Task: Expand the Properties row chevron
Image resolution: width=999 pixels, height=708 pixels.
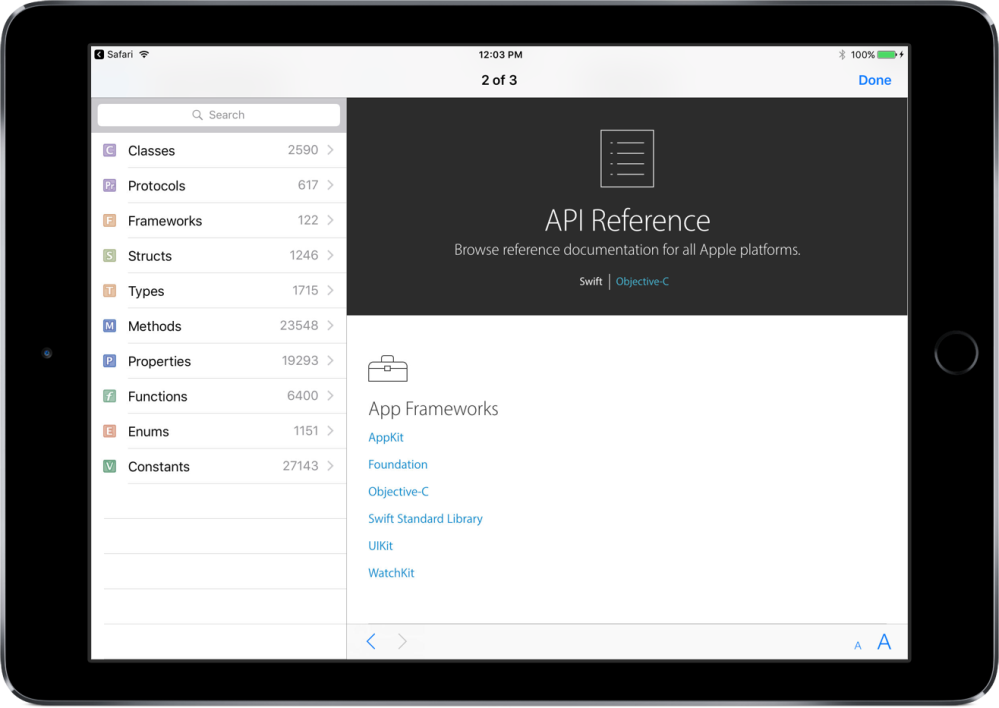Action: pyautogui.click(x=330, y=361)
